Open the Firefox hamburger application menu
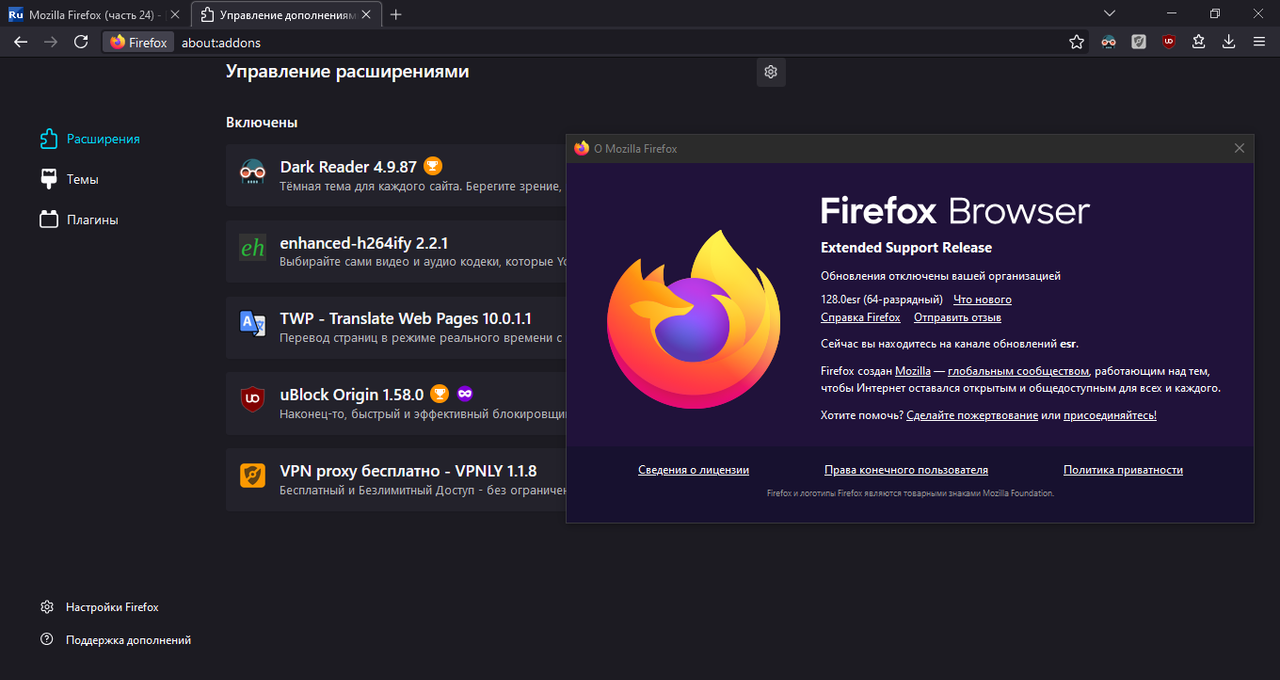This screenshot has width=1280, height=680. [1259, 42]
